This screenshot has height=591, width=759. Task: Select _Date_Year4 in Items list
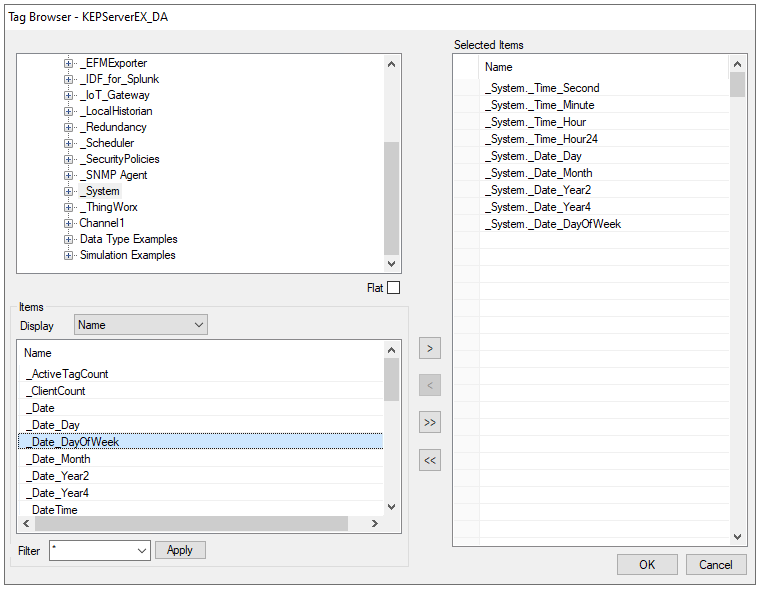(201, 493)
